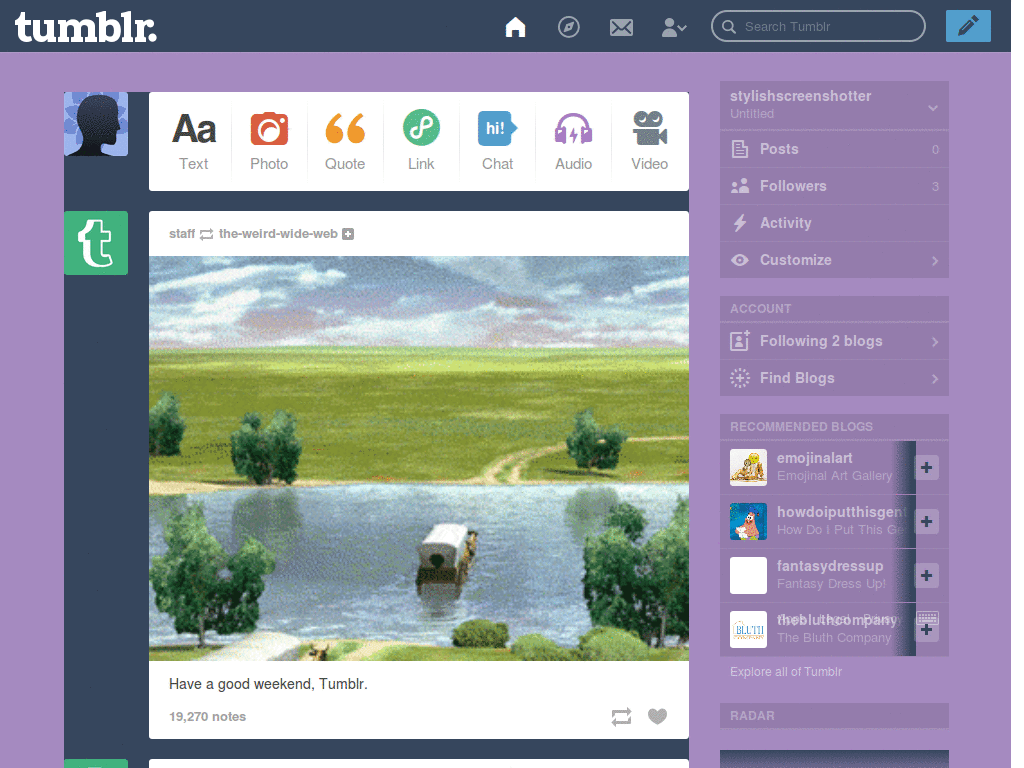Follow the-weird-wide-web with plus icon

tap(348, 234)
